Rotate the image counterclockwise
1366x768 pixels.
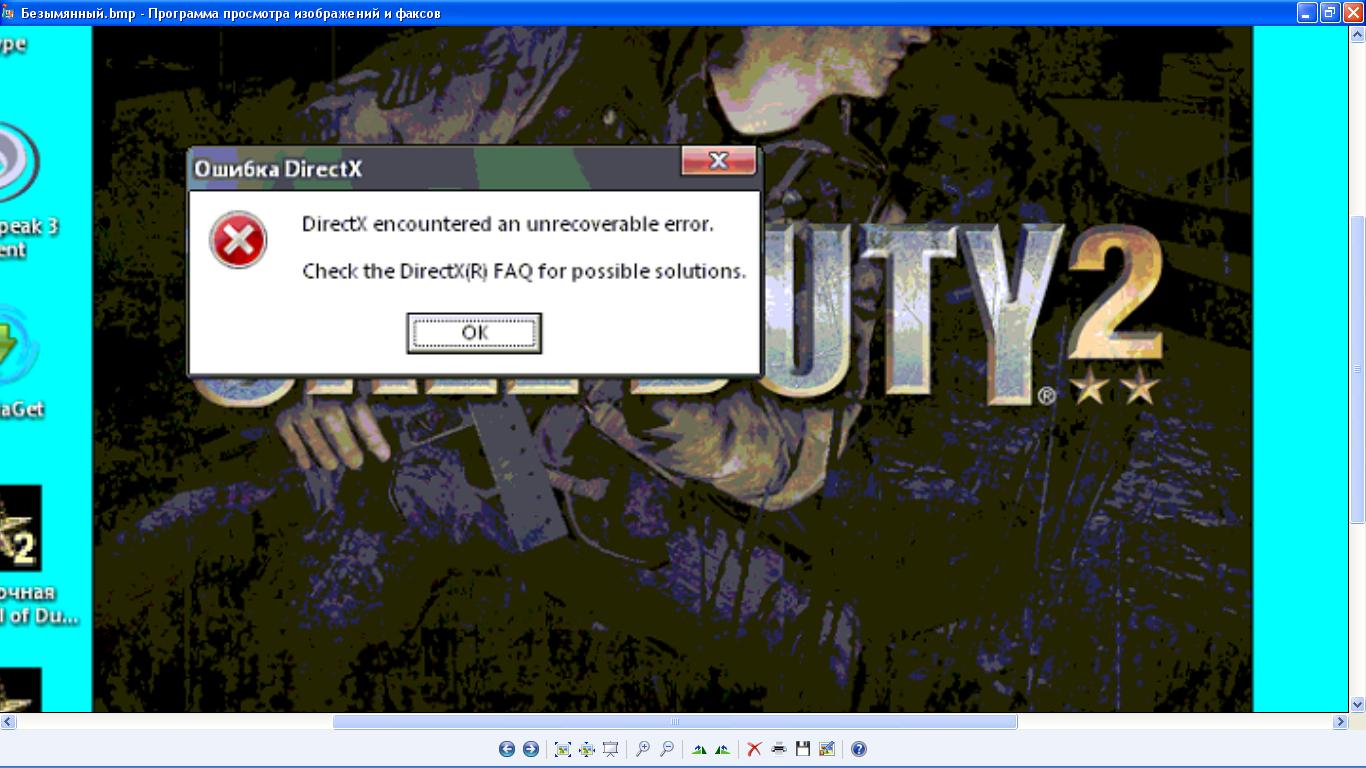click(723, 749)
